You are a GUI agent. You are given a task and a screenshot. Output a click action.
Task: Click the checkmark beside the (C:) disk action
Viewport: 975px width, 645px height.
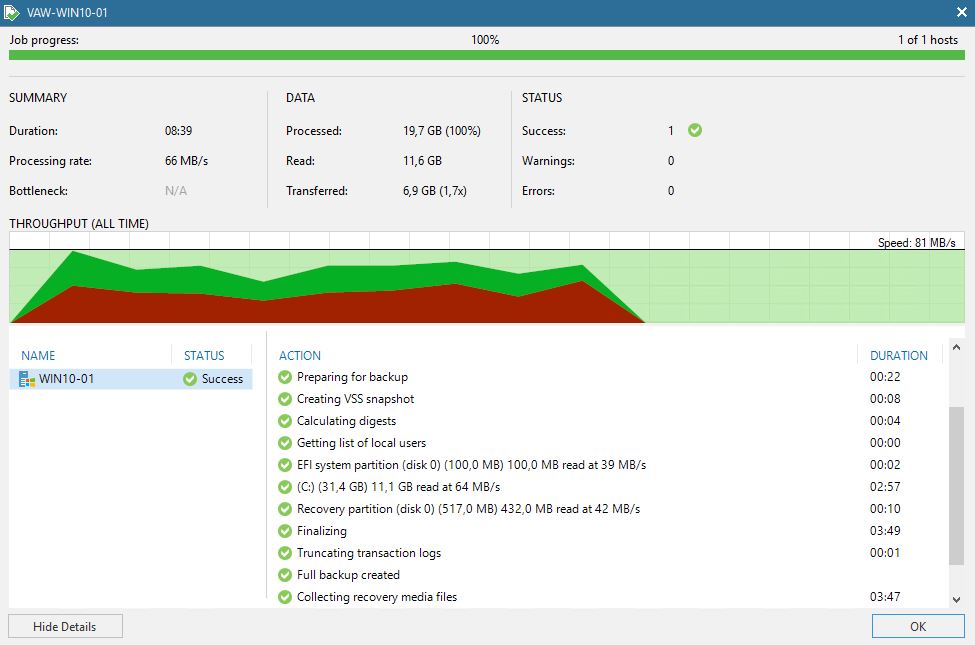(285, 487)
